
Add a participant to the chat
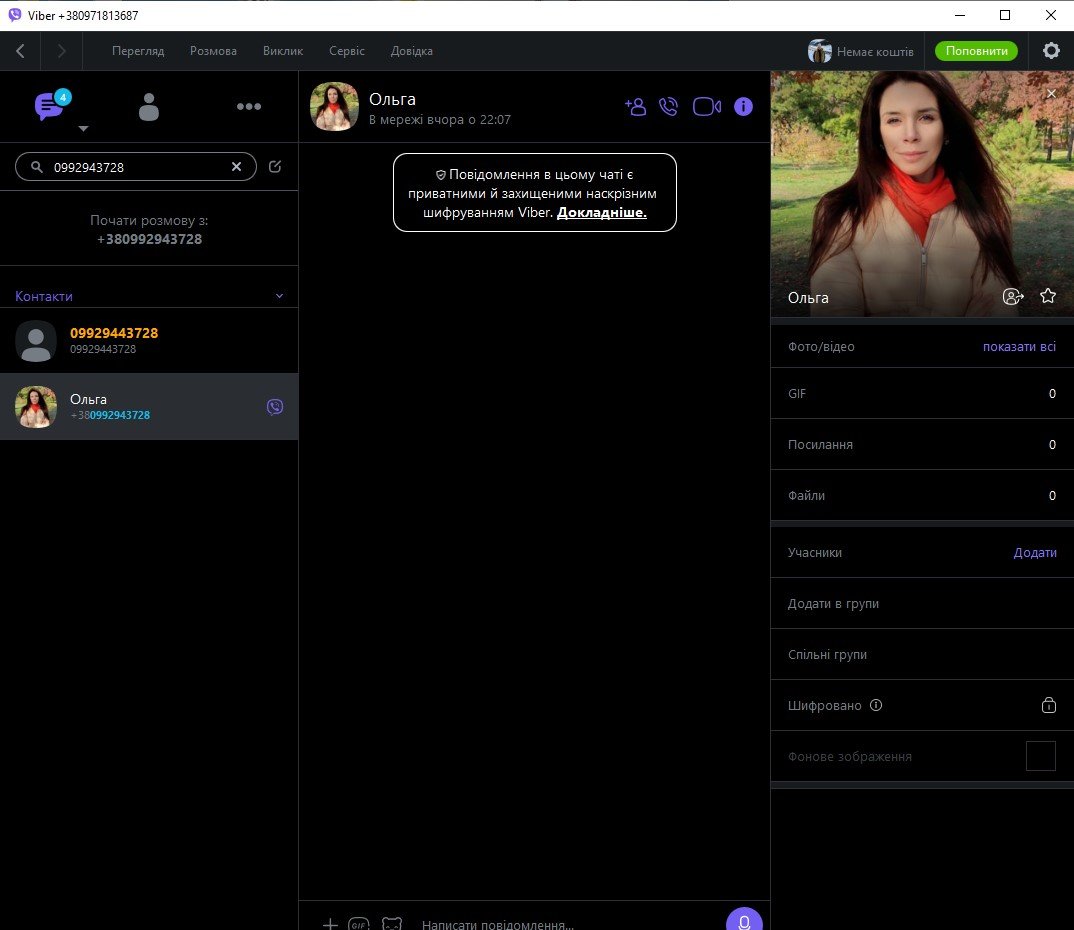point(635,106)
